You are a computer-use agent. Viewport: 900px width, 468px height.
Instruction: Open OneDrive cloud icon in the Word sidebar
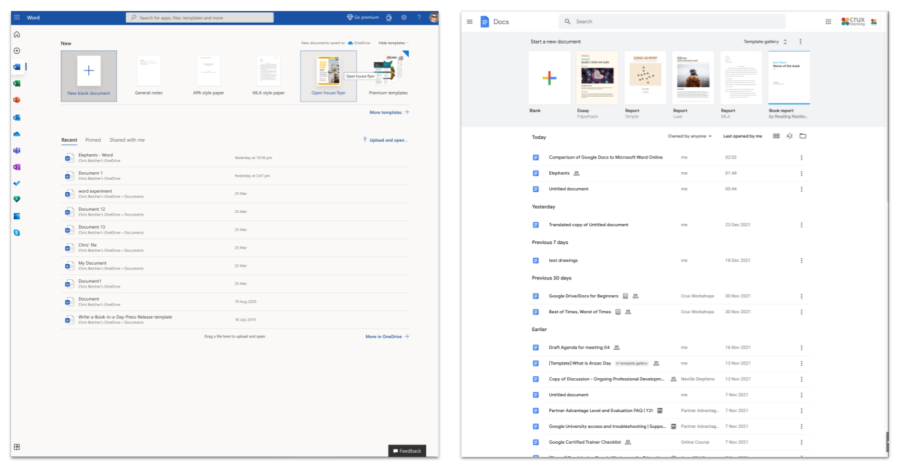click(17, 134)
